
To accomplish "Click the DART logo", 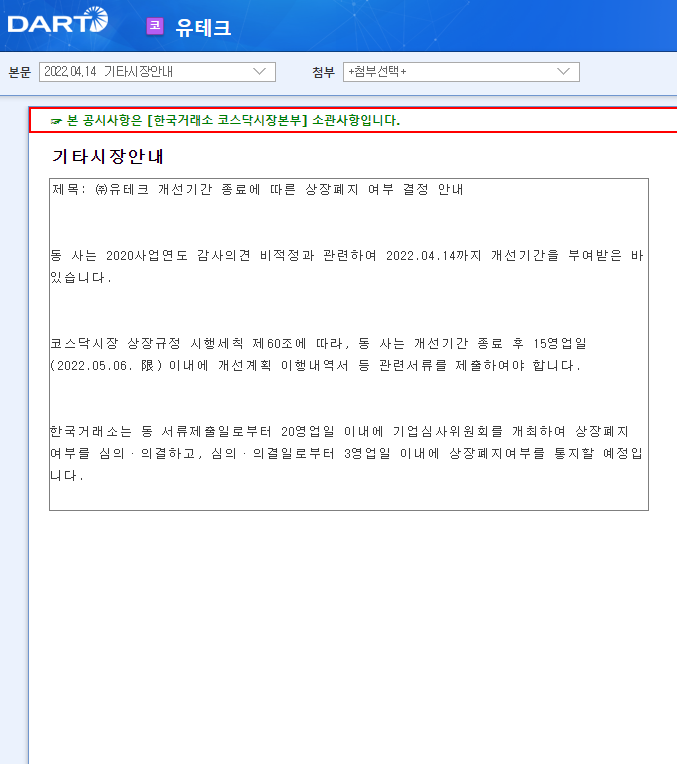I will tap(58, 20).
